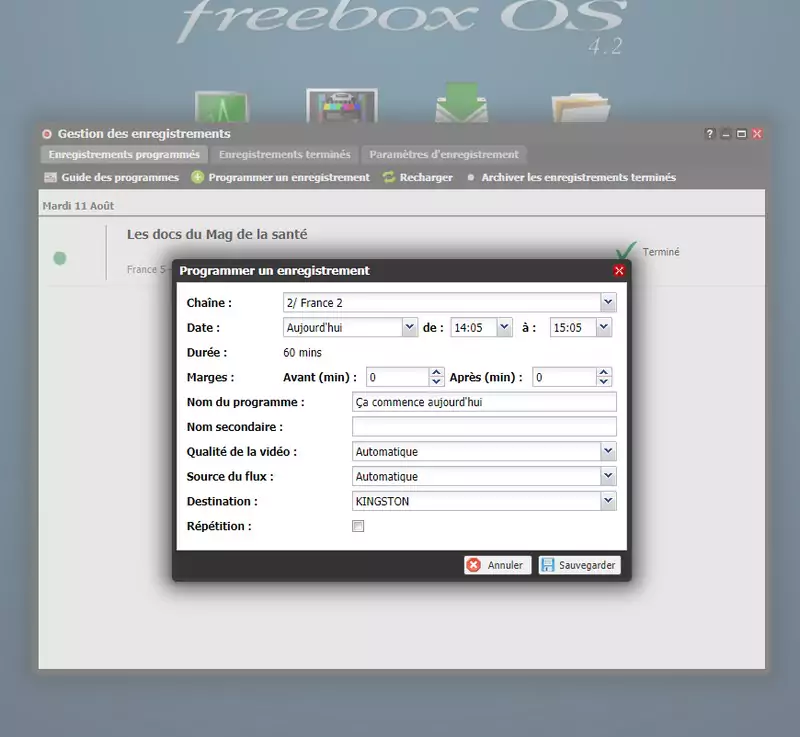
Task: Click the Guide des programmes icon
Action: click(51, 177)
